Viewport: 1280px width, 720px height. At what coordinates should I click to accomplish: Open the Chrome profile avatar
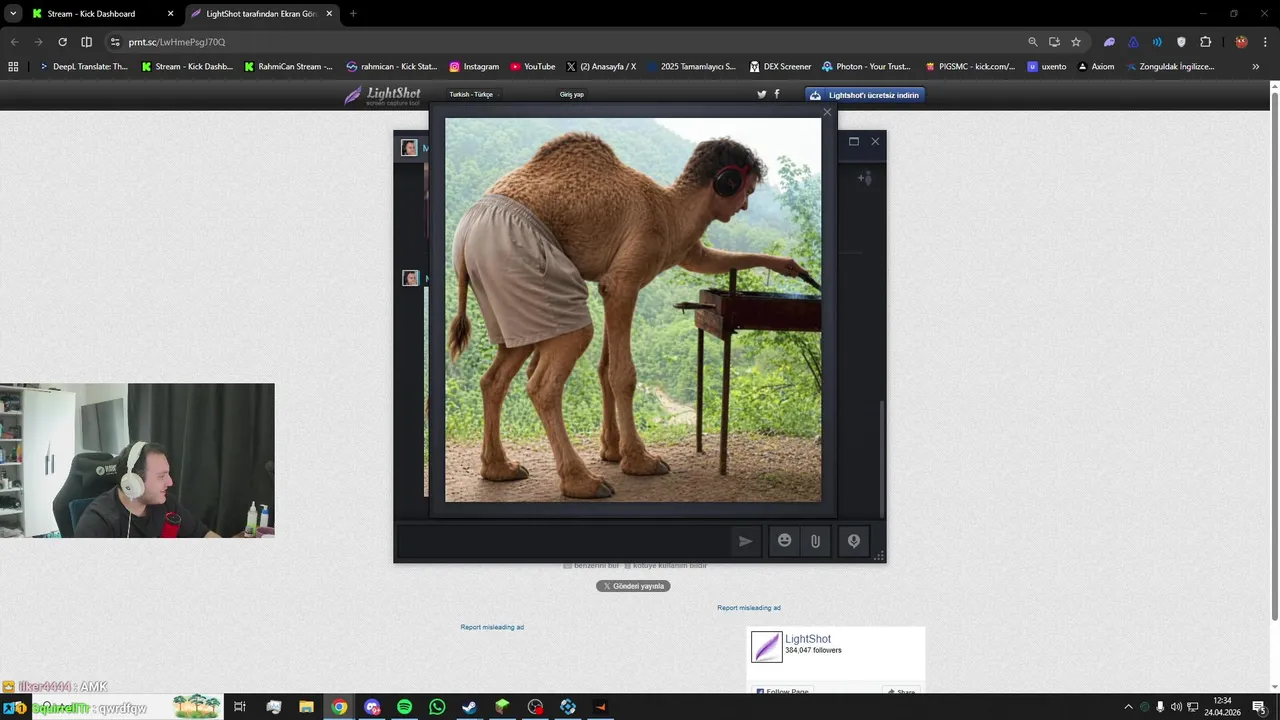pyautogui.click(x=1241, y=42)
